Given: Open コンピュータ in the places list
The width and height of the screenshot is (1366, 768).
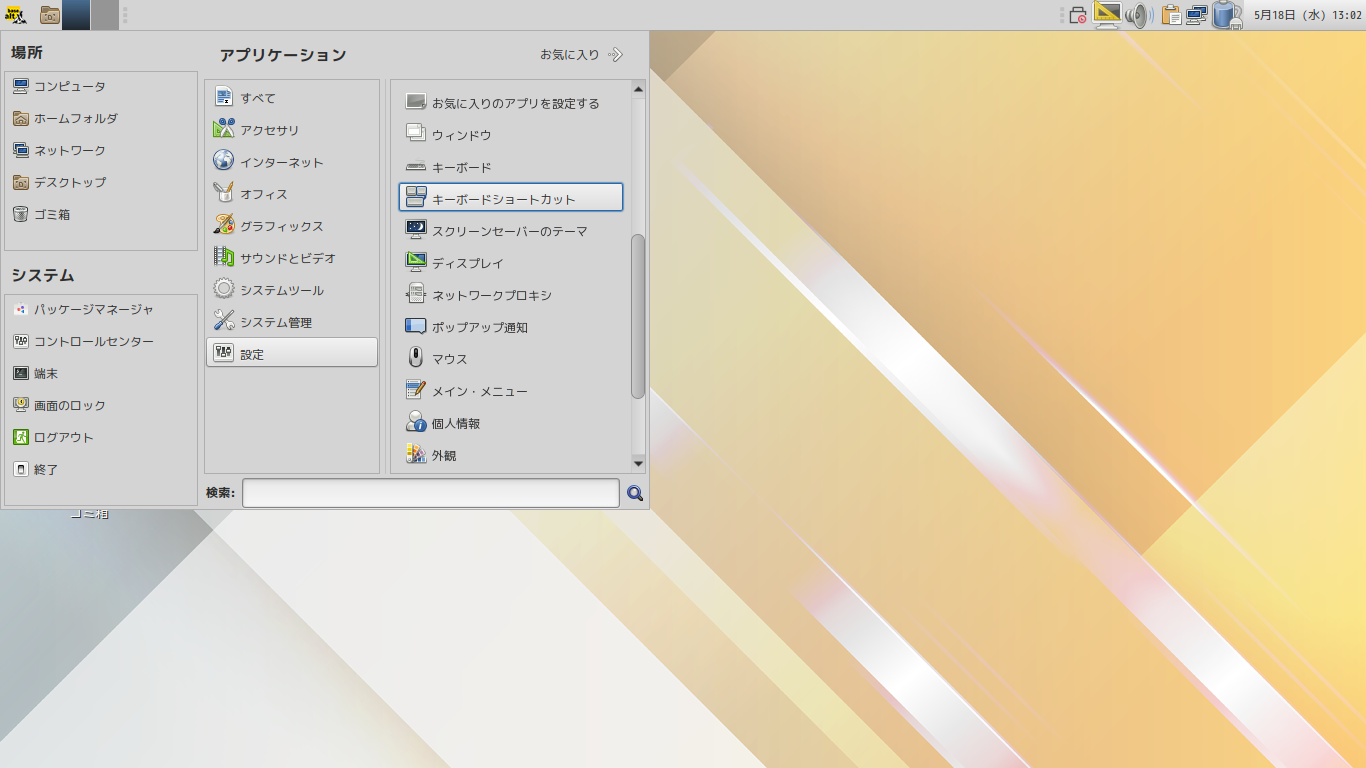Looking at the screenshot, I should 100,87.
